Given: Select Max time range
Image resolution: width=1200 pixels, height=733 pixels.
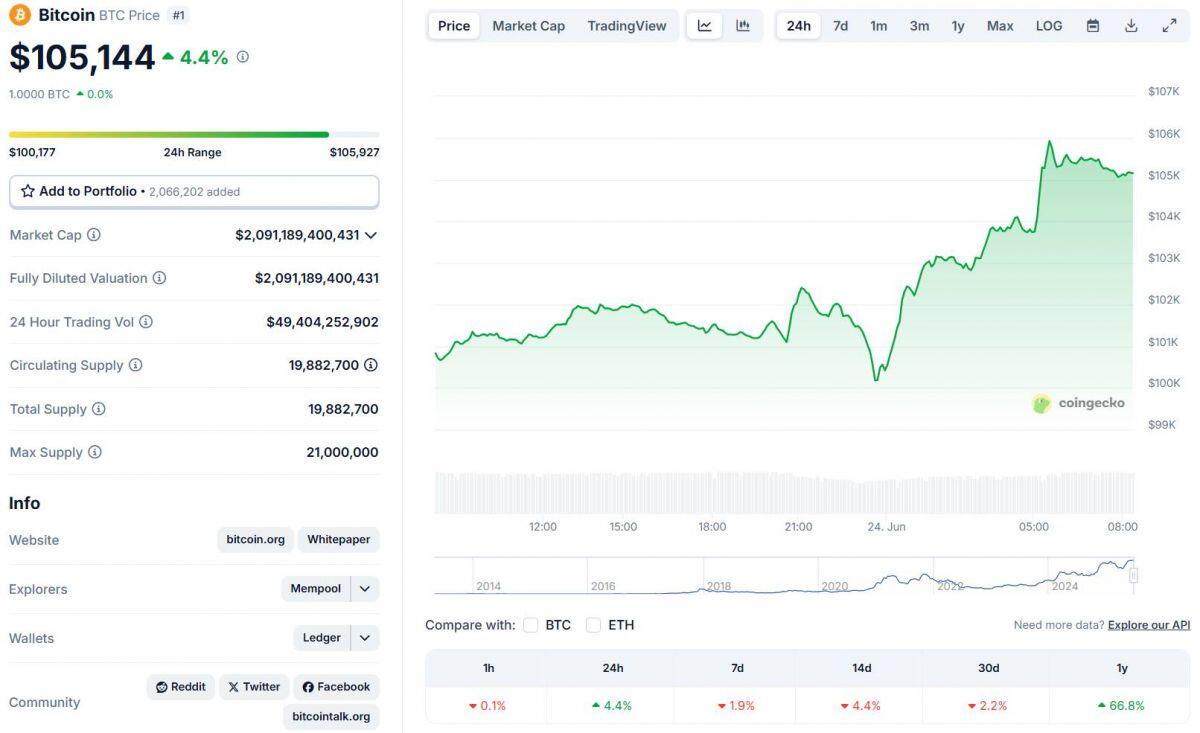Looking at the screenshot, I should click(1000, 26).
